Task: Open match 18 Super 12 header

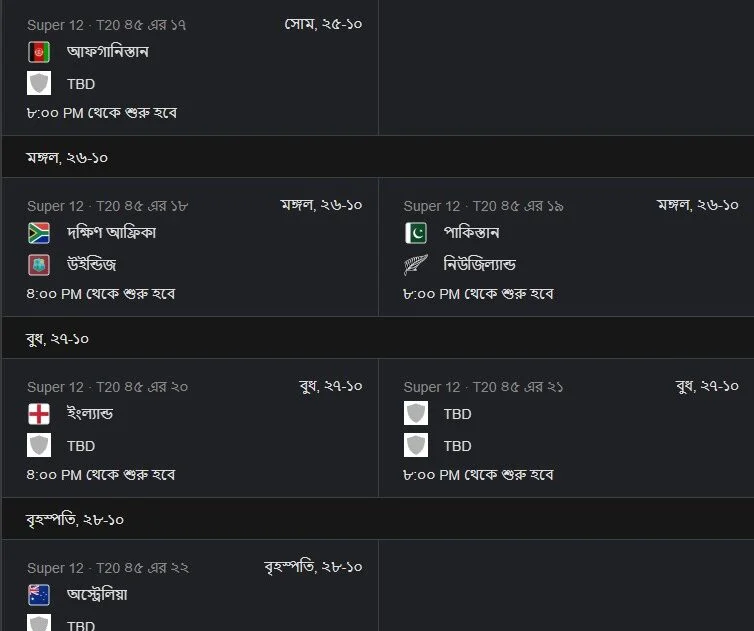Action: pos(107,206)
